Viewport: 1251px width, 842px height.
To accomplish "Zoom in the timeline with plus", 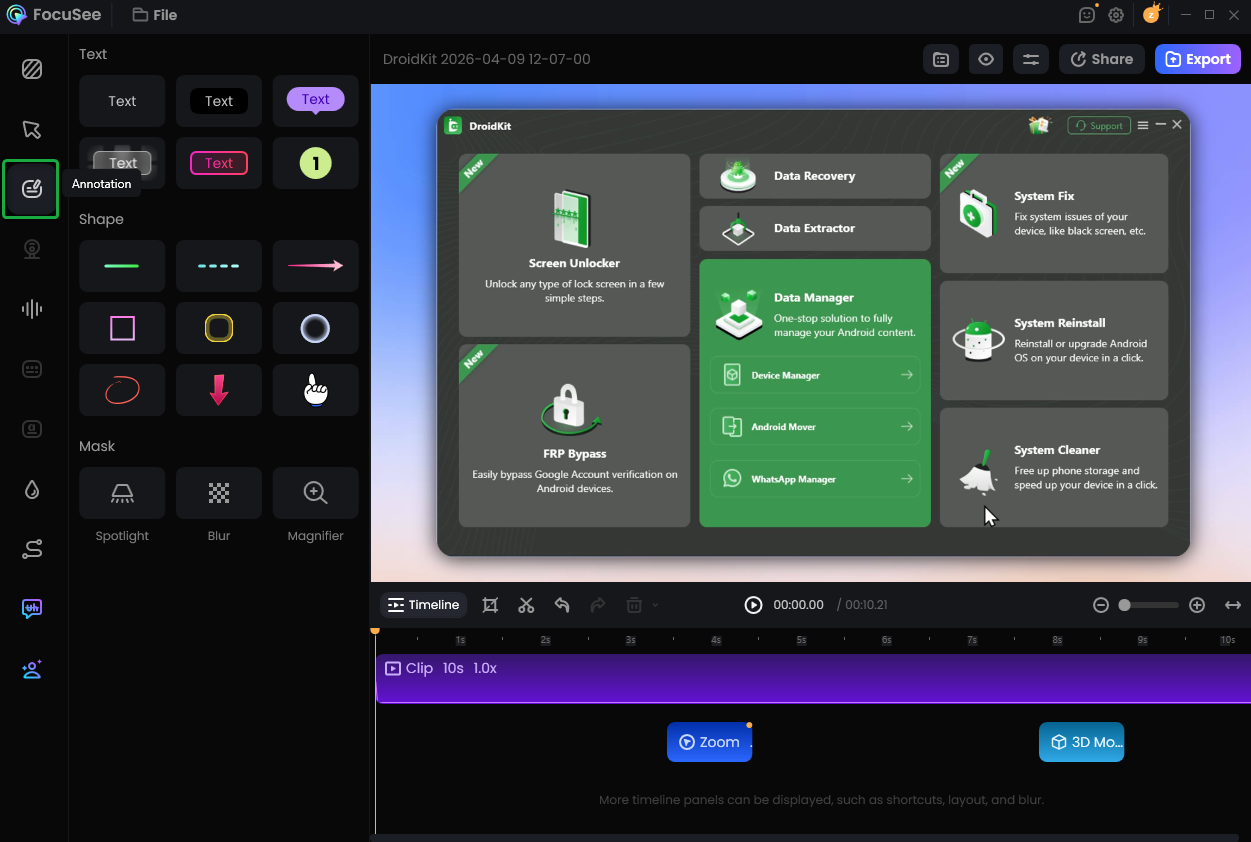I will coord(1197,605).
